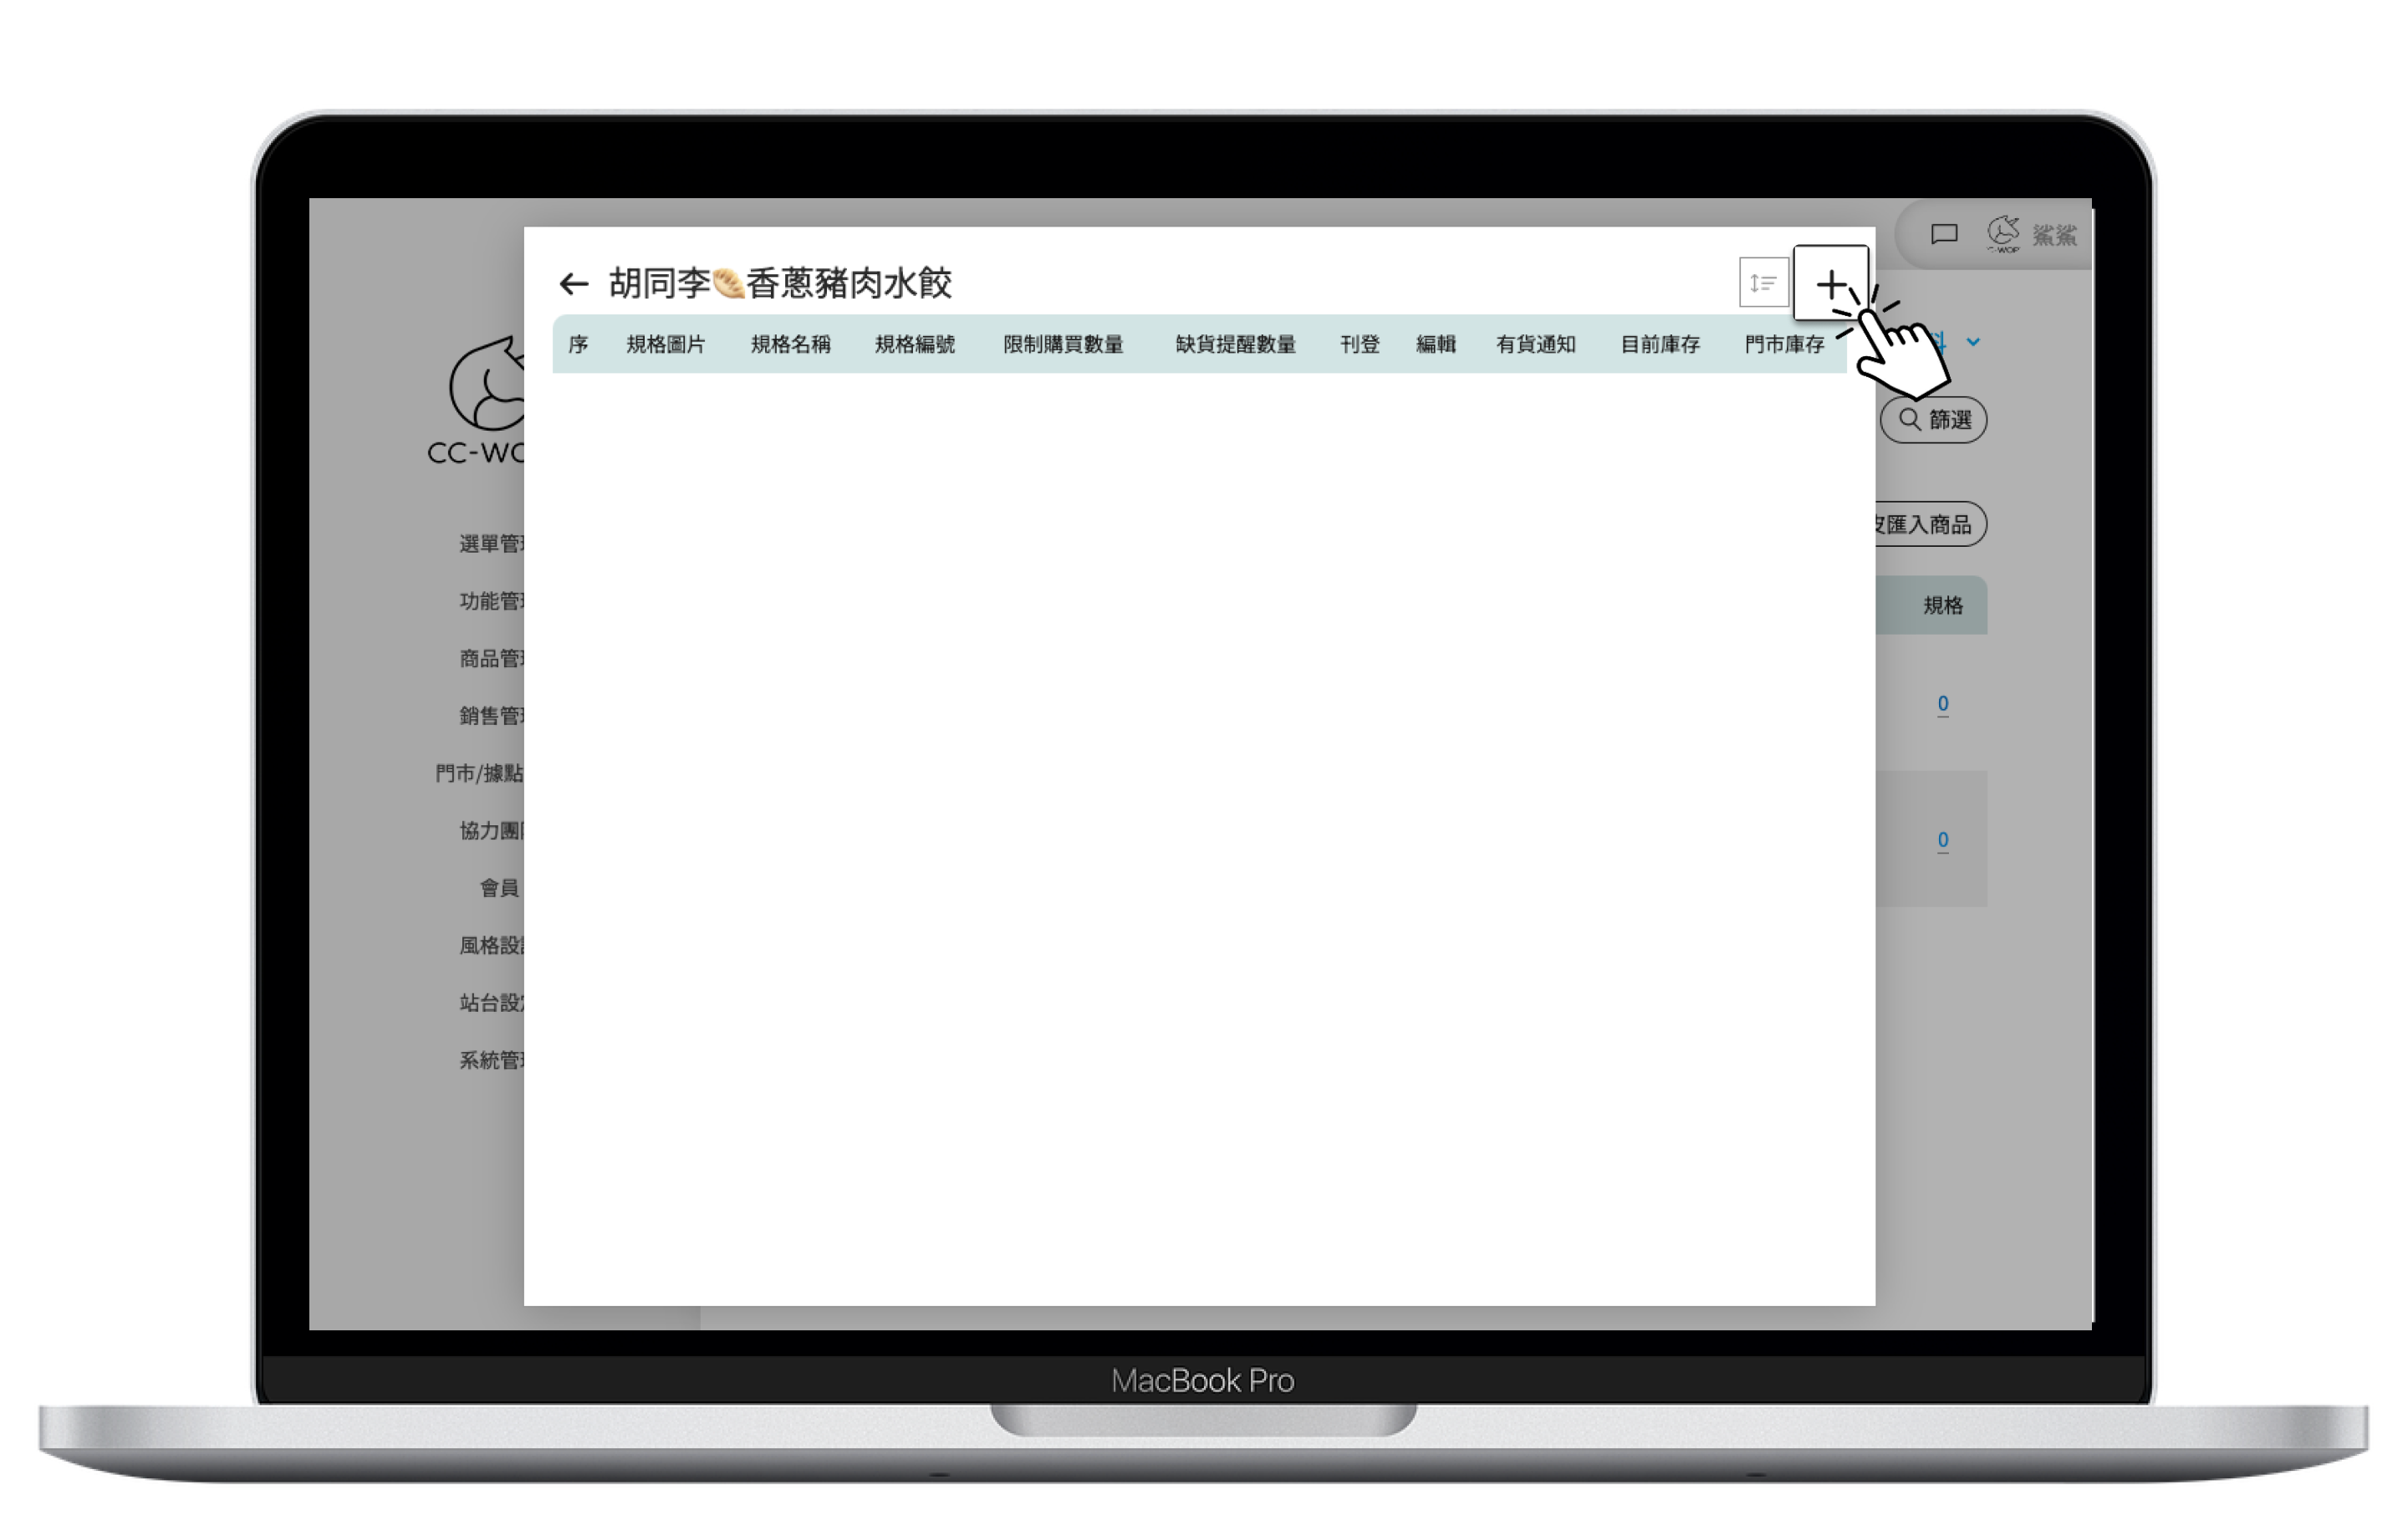2408x1531 pixels.
Task: Click the 規格名稱 column header
Action: (790, 344)
